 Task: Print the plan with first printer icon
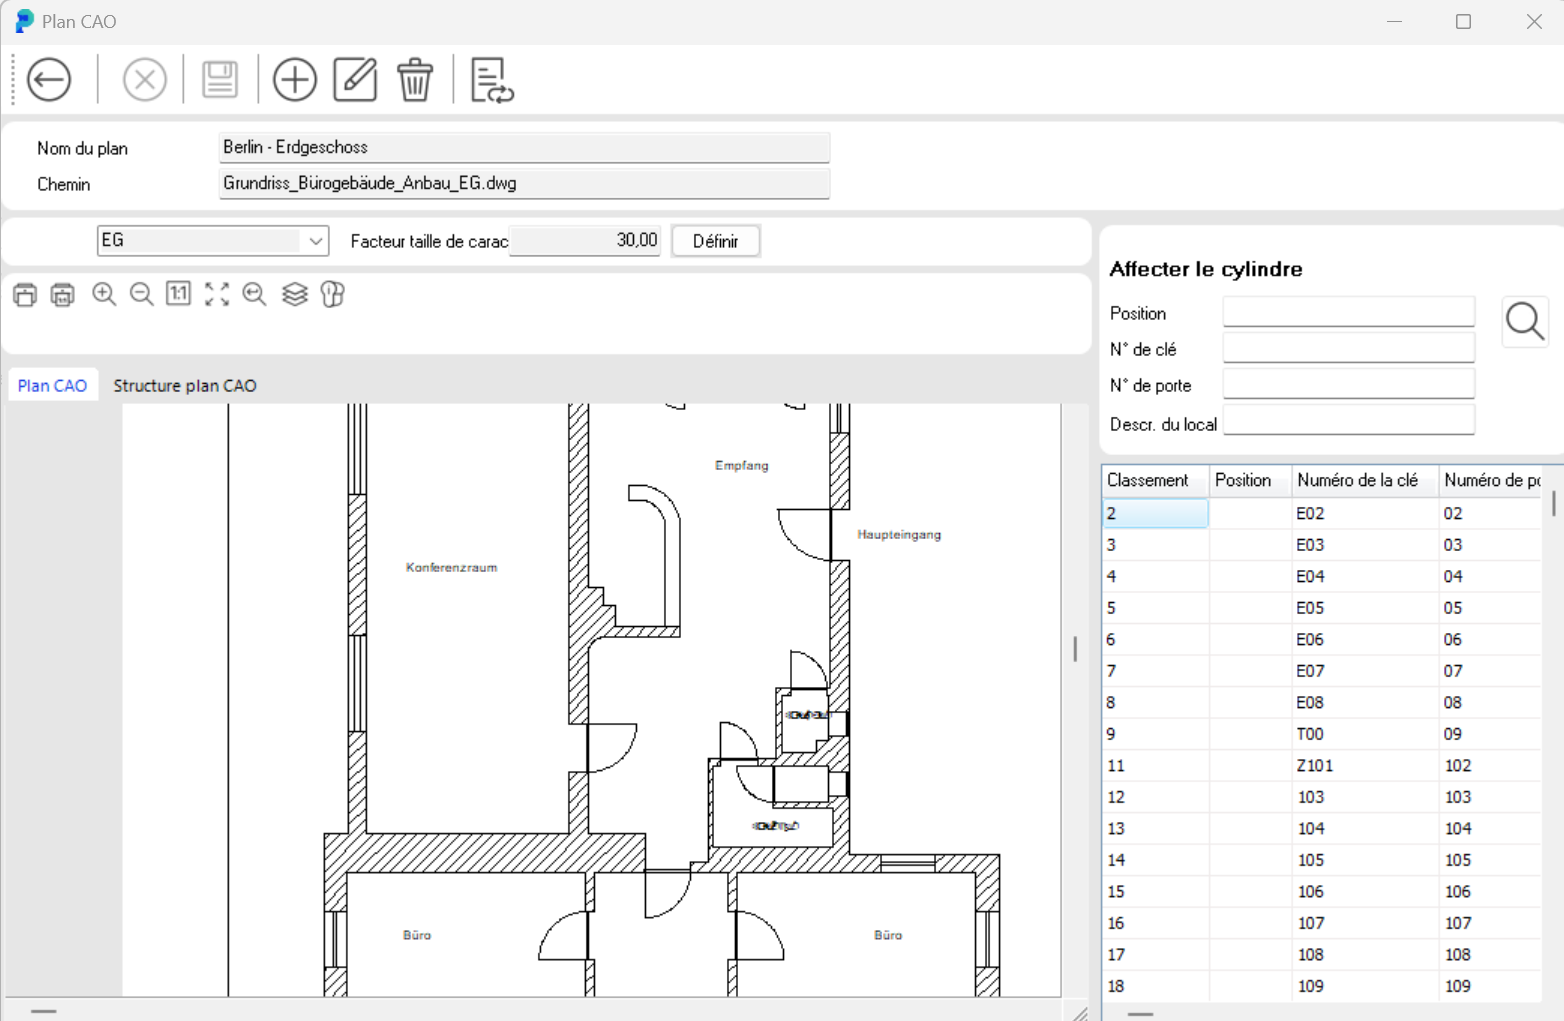point(25,294)
